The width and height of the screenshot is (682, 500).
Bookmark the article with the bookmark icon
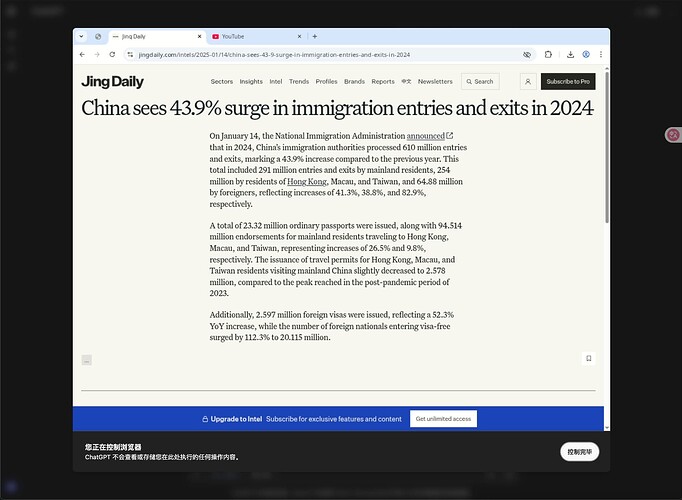pos(588,359)
